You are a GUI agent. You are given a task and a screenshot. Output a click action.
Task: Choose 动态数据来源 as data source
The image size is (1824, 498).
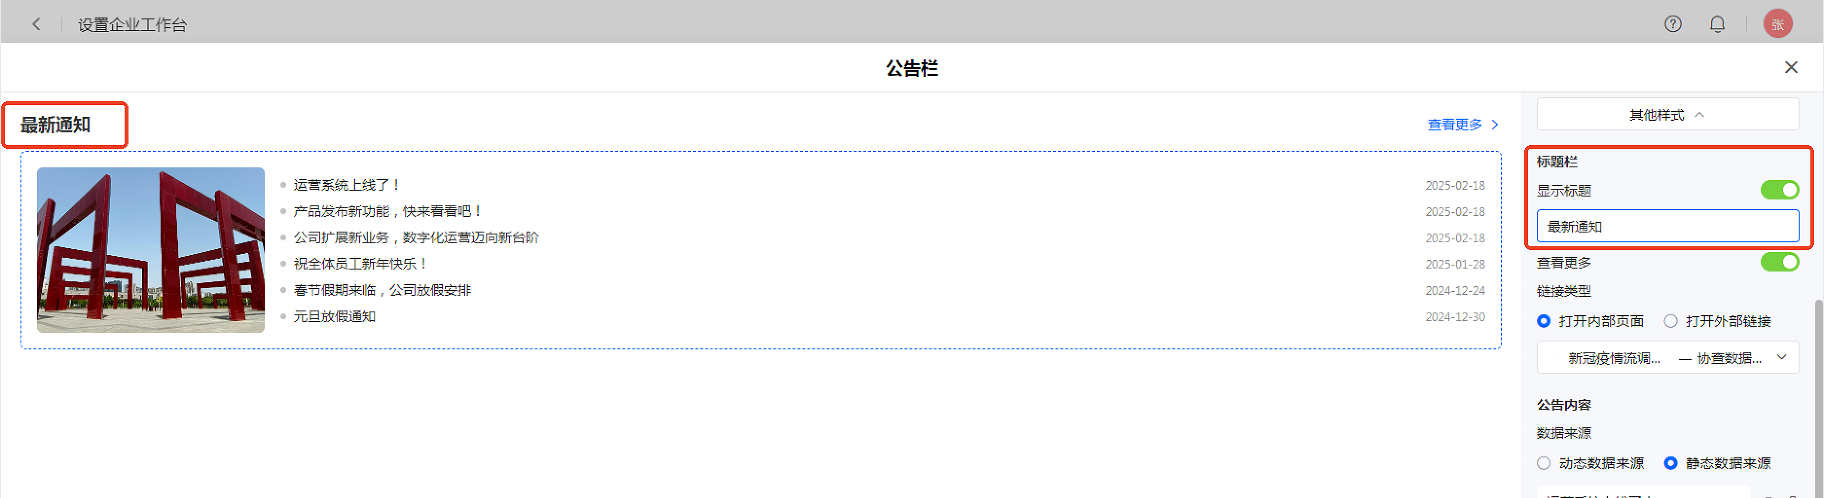[x=1544, y=463]
